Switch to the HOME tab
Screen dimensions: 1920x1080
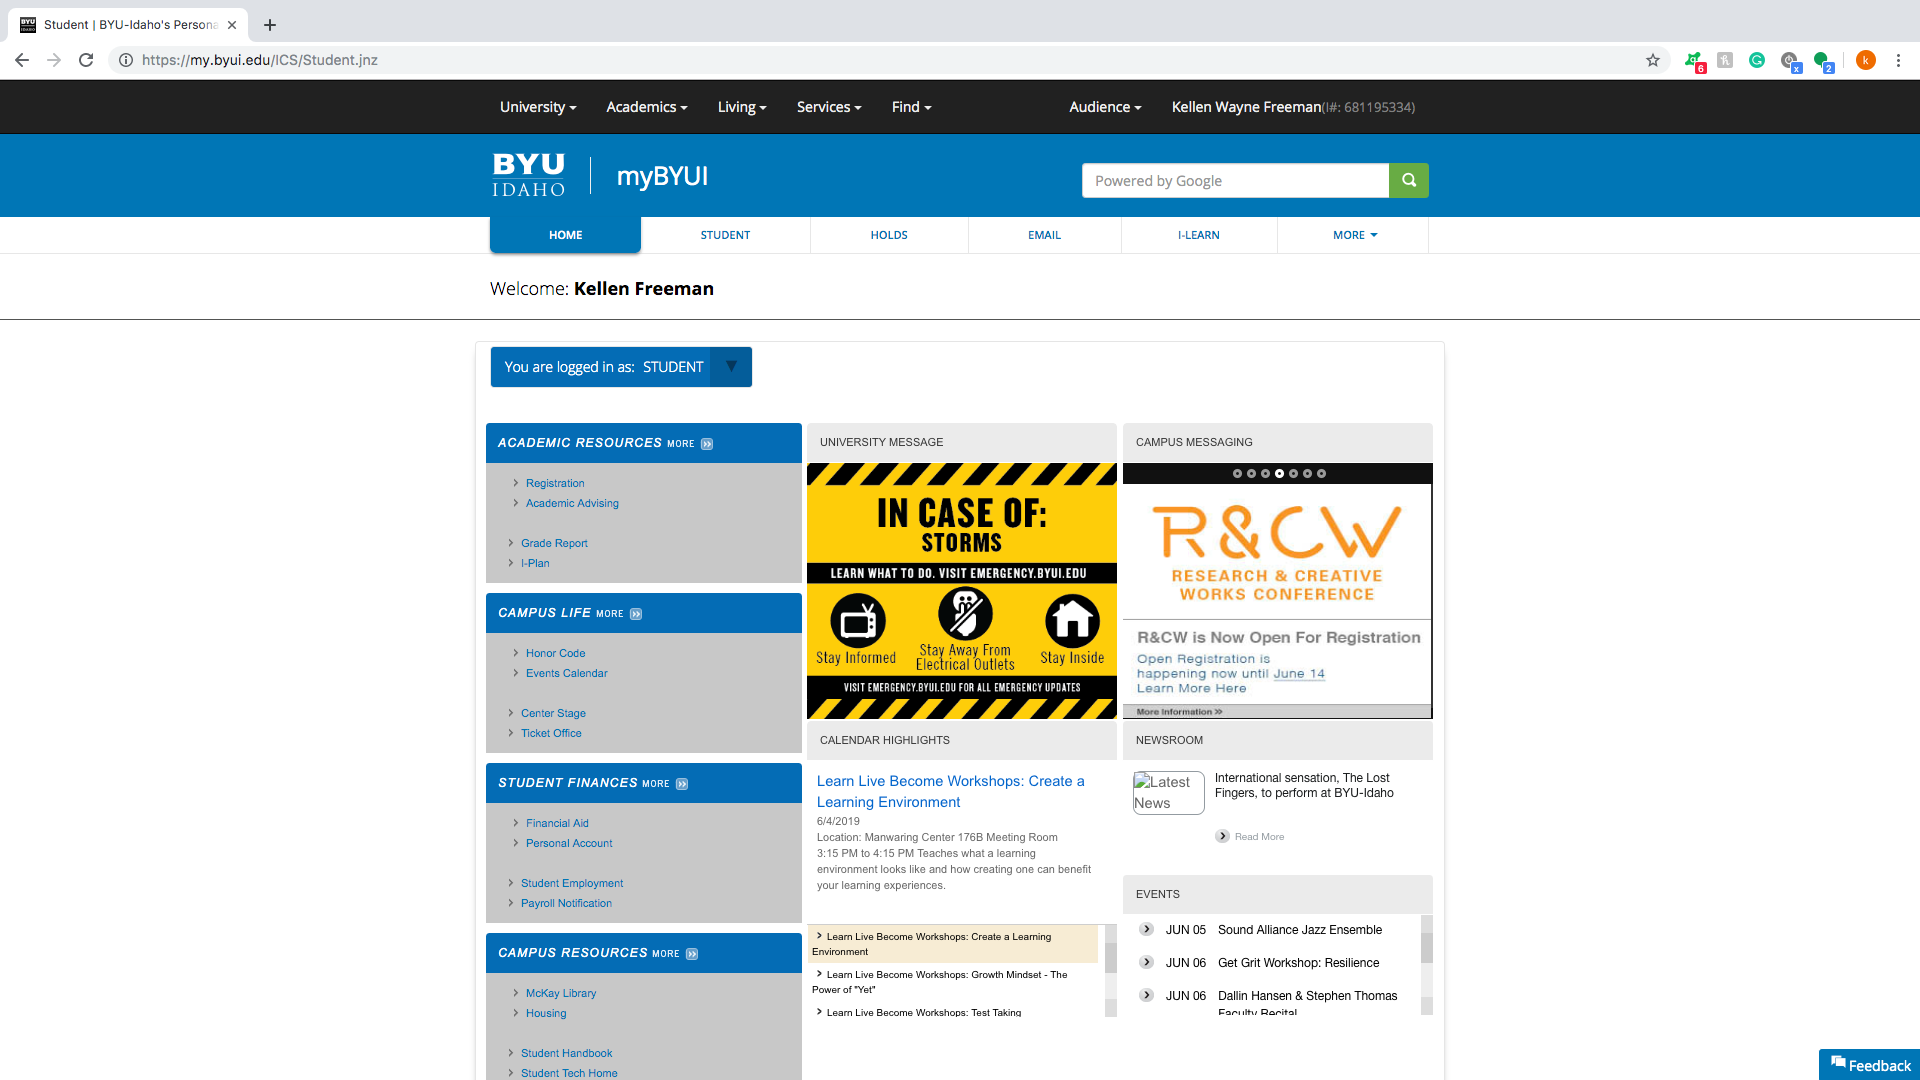565,235
